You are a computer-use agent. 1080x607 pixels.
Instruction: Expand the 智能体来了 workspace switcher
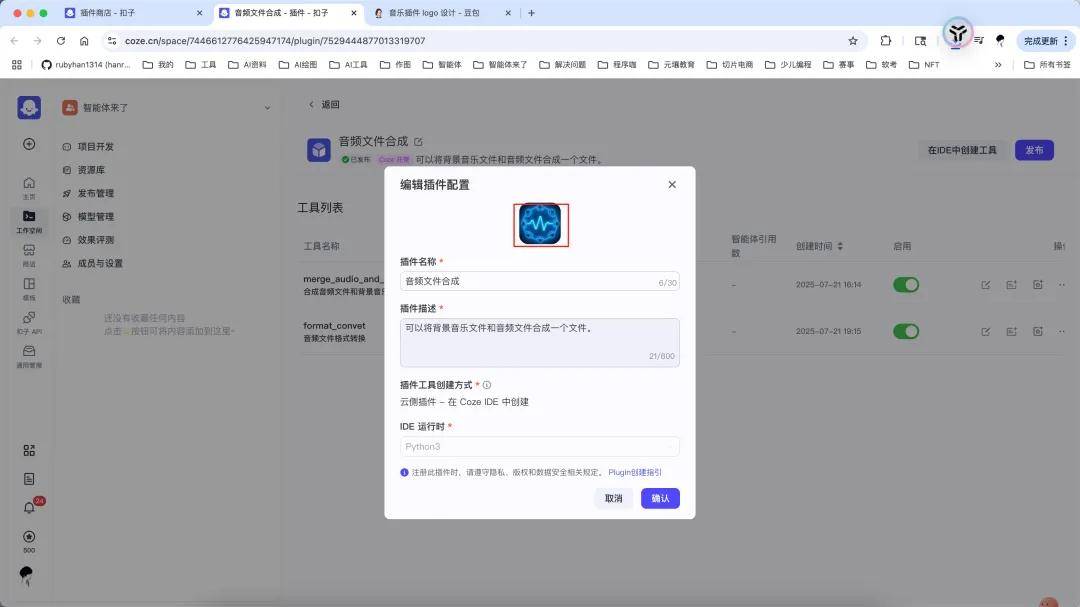point(267,108)
